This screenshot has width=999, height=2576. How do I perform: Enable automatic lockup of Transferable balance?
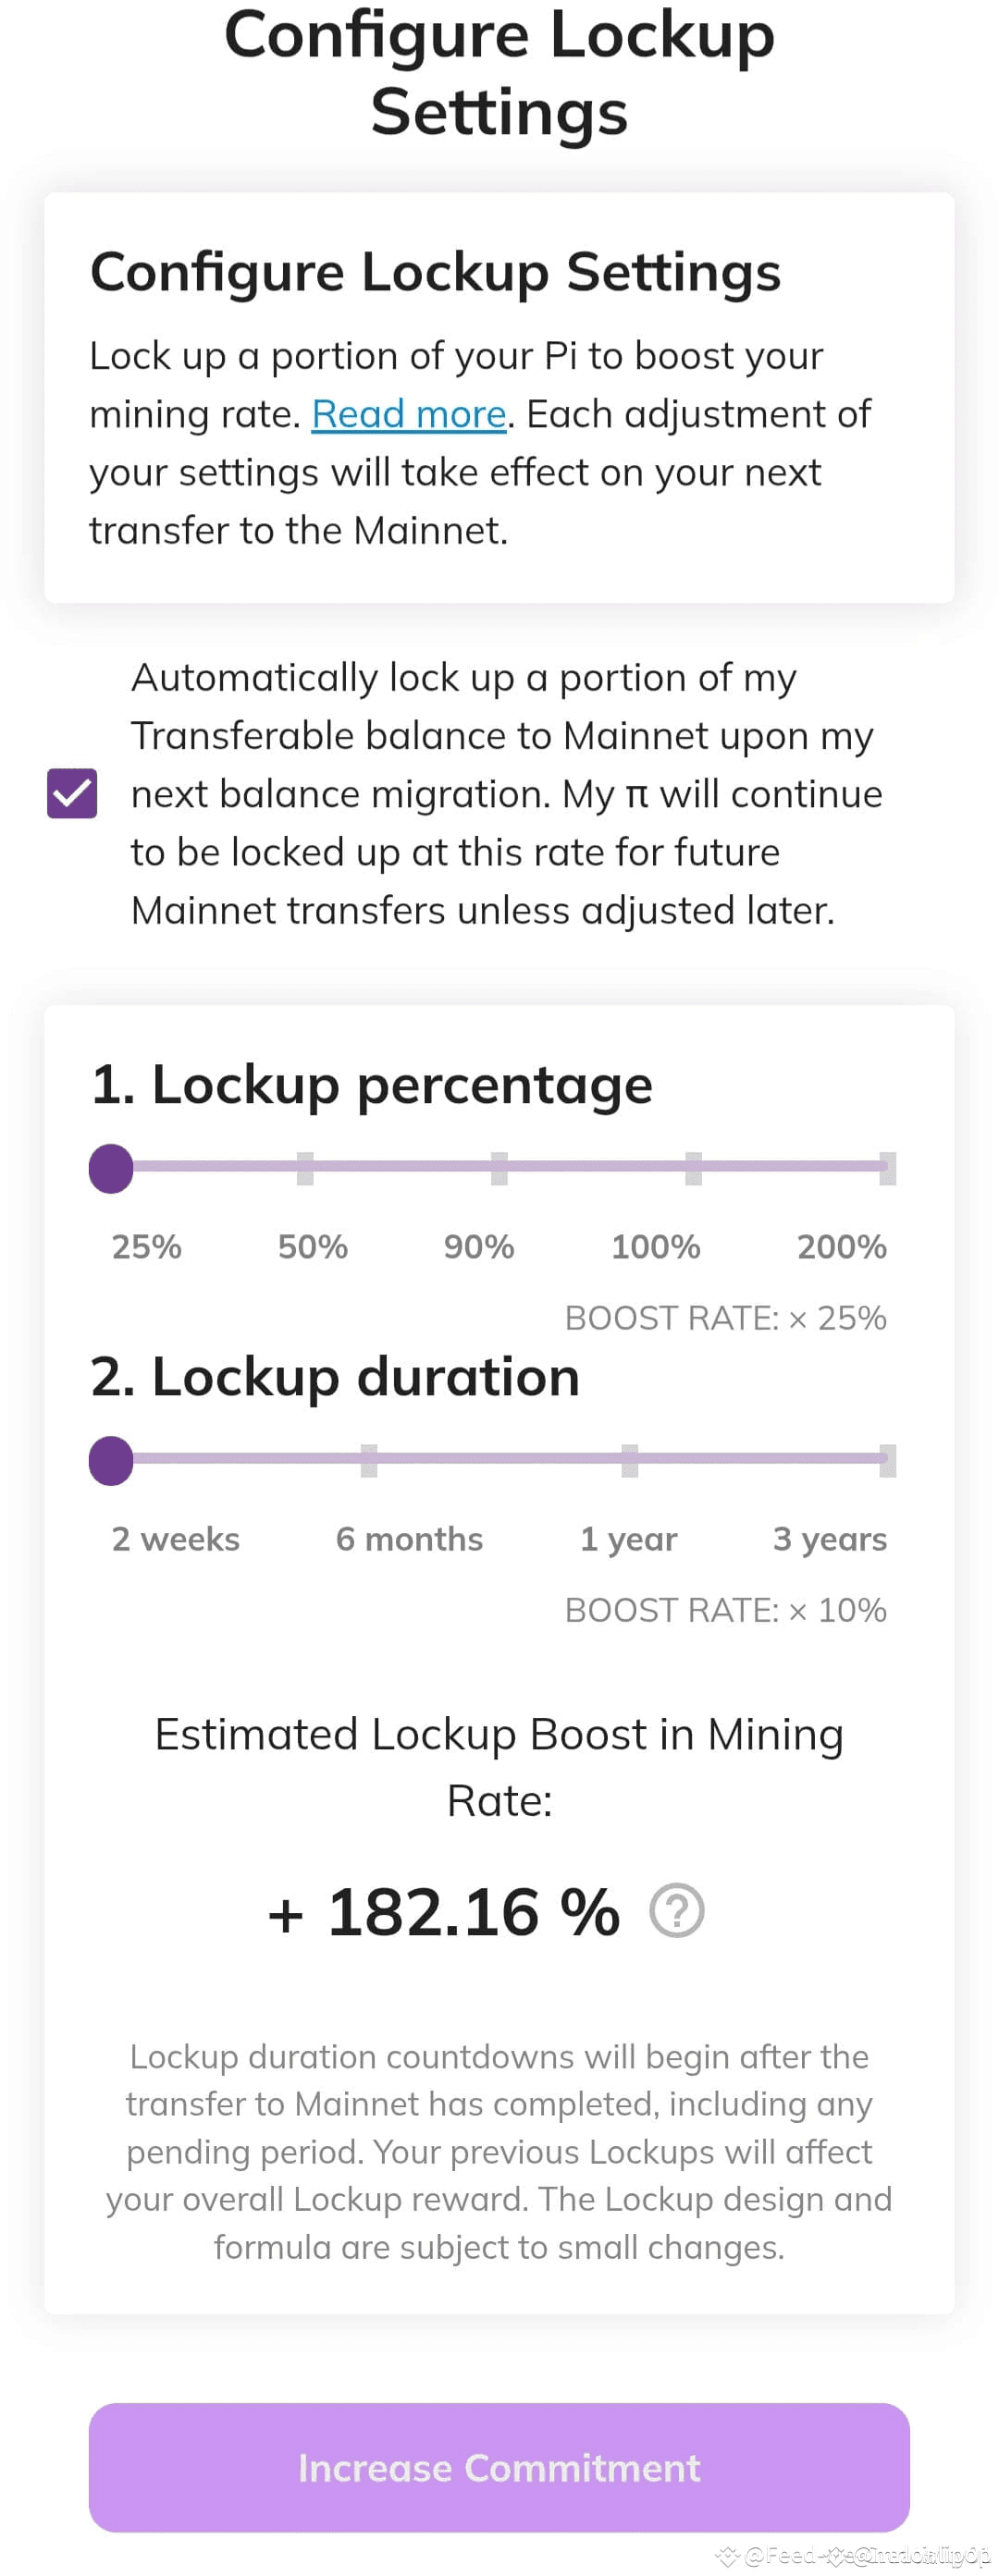[x=74, y=793]
